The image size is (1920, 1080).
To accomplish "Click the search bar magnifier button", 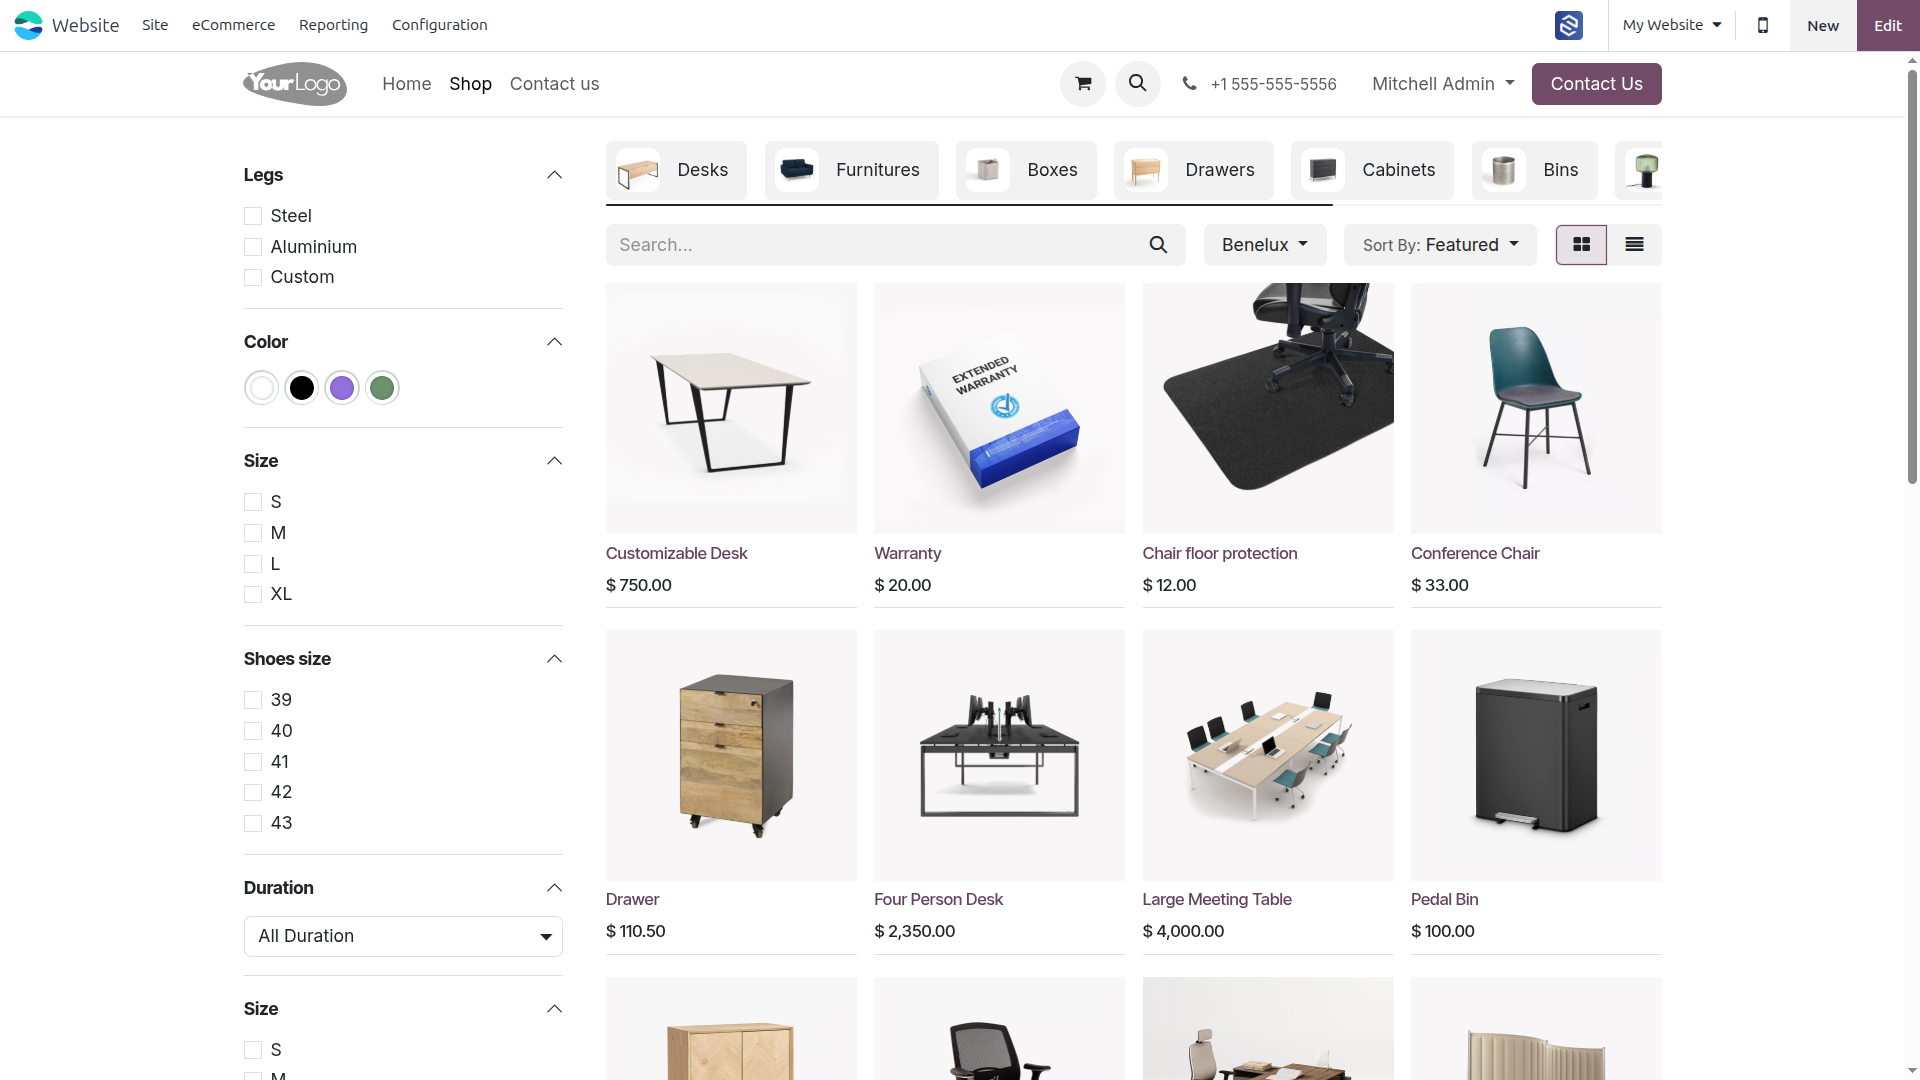I will pyautogui.click(x=1158, y=245).
